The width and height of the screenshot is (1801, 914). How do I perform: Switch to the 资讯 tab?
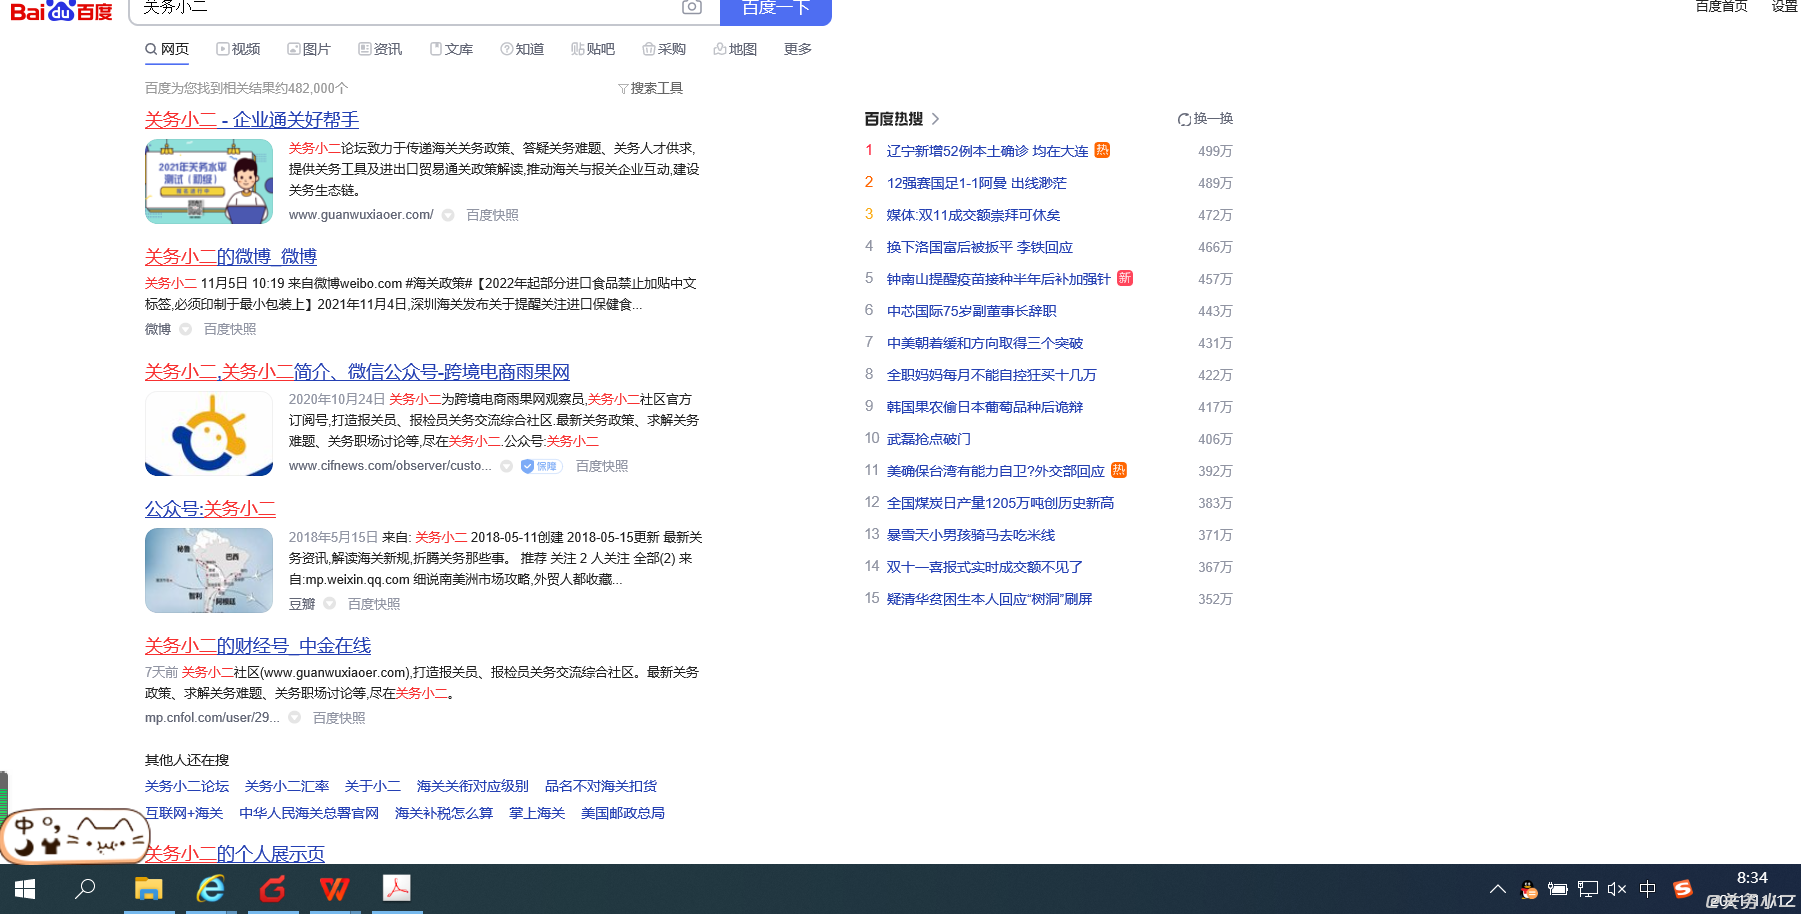pyautogui.click(x=380, y=49)
